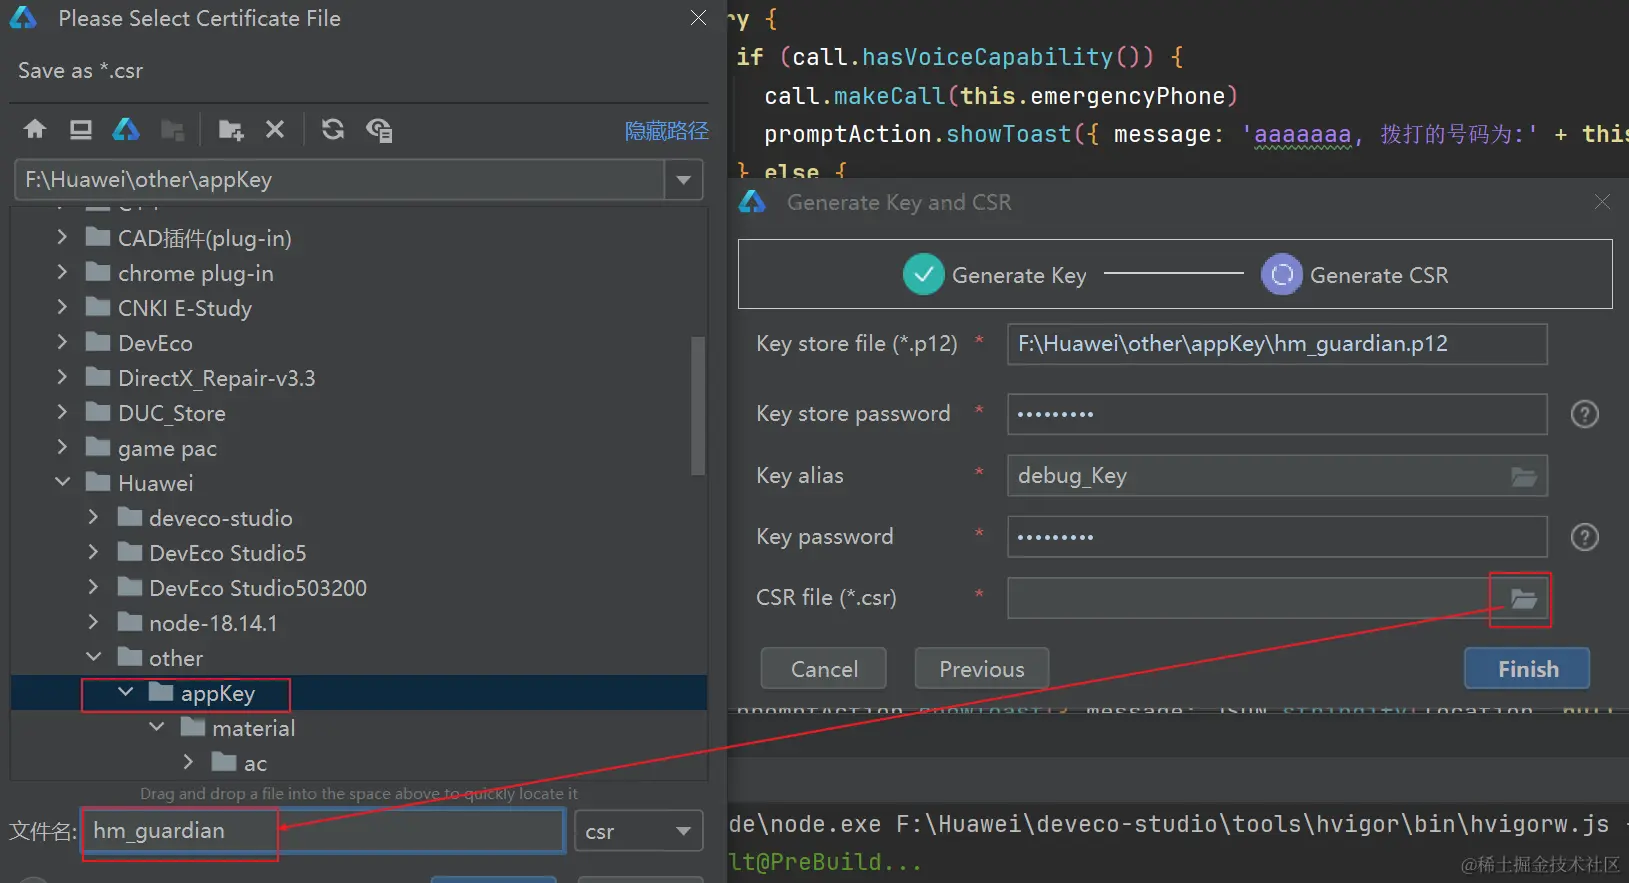Viewport: 1629px width, 883px height.
Task: Open help for Key store password
Action: [x=1585, y=414]
